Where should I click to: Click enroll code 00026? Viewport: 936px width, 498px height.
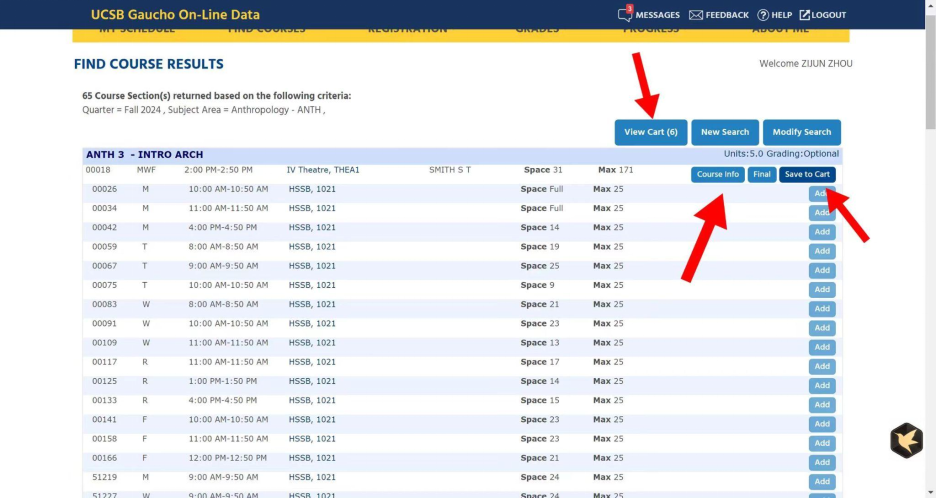click(104, 189)
